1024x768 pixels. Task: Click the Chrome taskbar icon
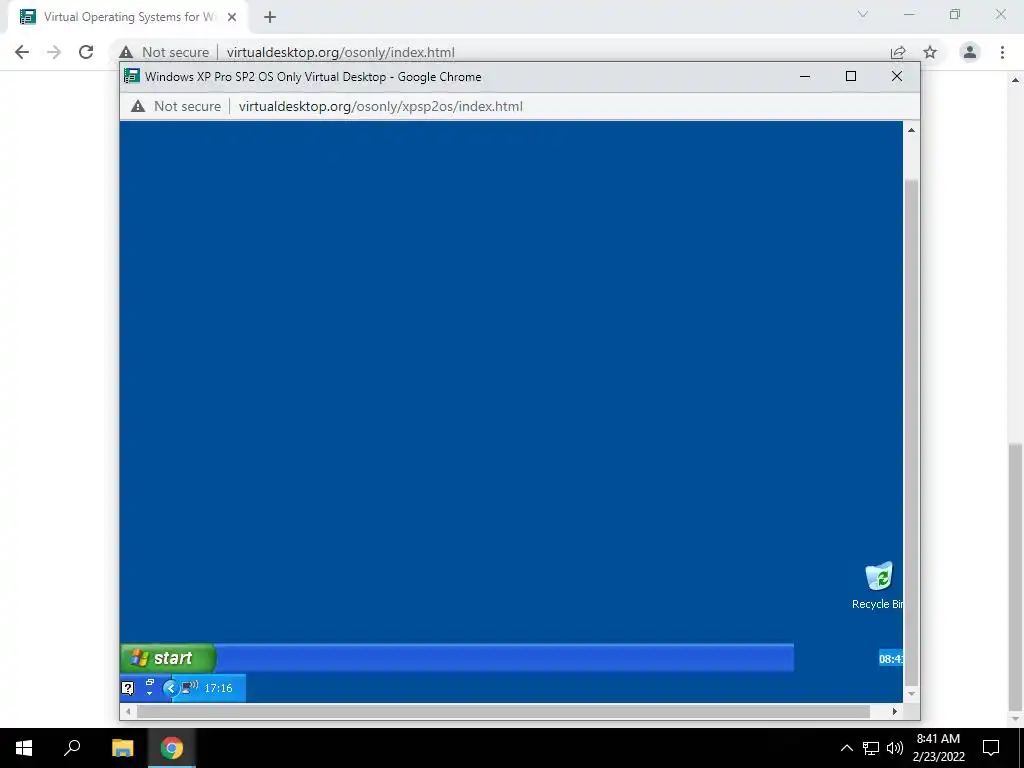tap(172, 748)
